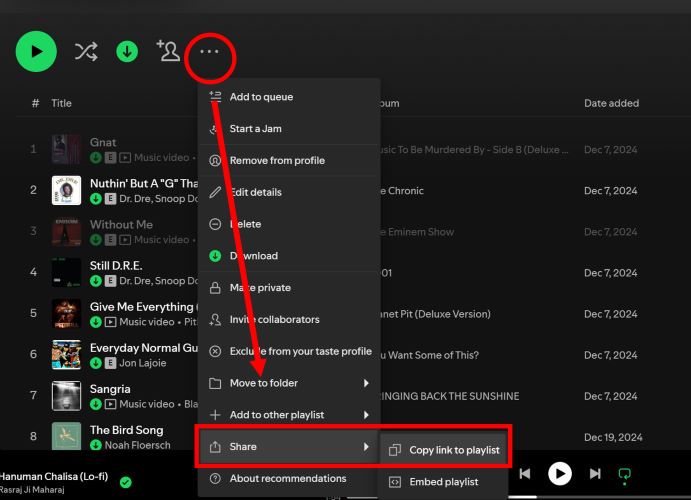Expand the Share submenu
The height and width of the screenshot is (500, 691).
coord(289,447)
